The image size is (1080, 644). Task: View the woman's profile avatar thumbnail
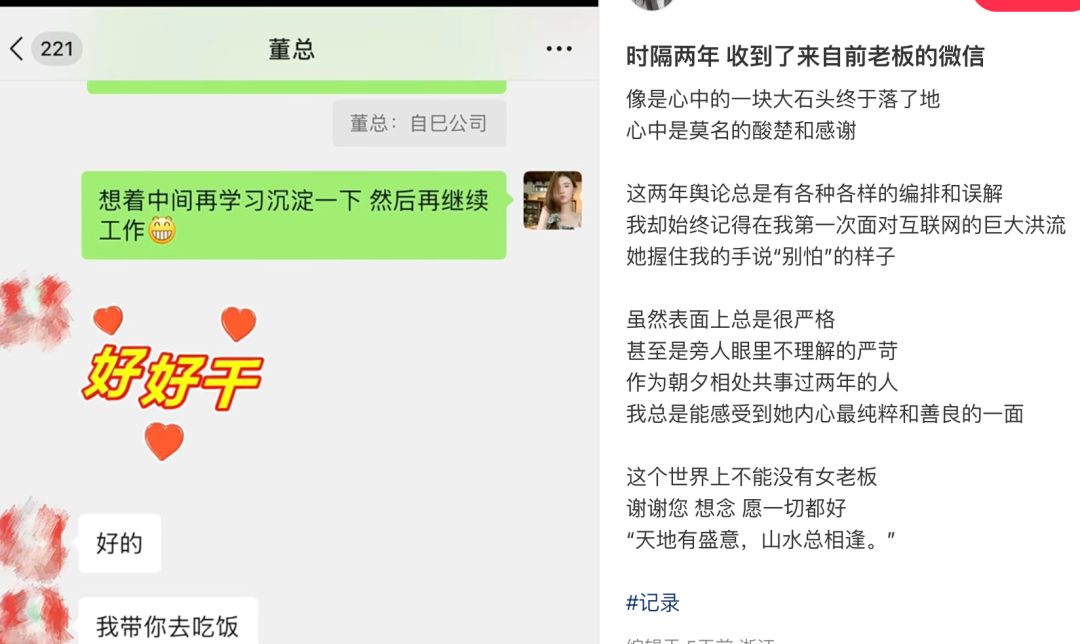pos(552,200)
